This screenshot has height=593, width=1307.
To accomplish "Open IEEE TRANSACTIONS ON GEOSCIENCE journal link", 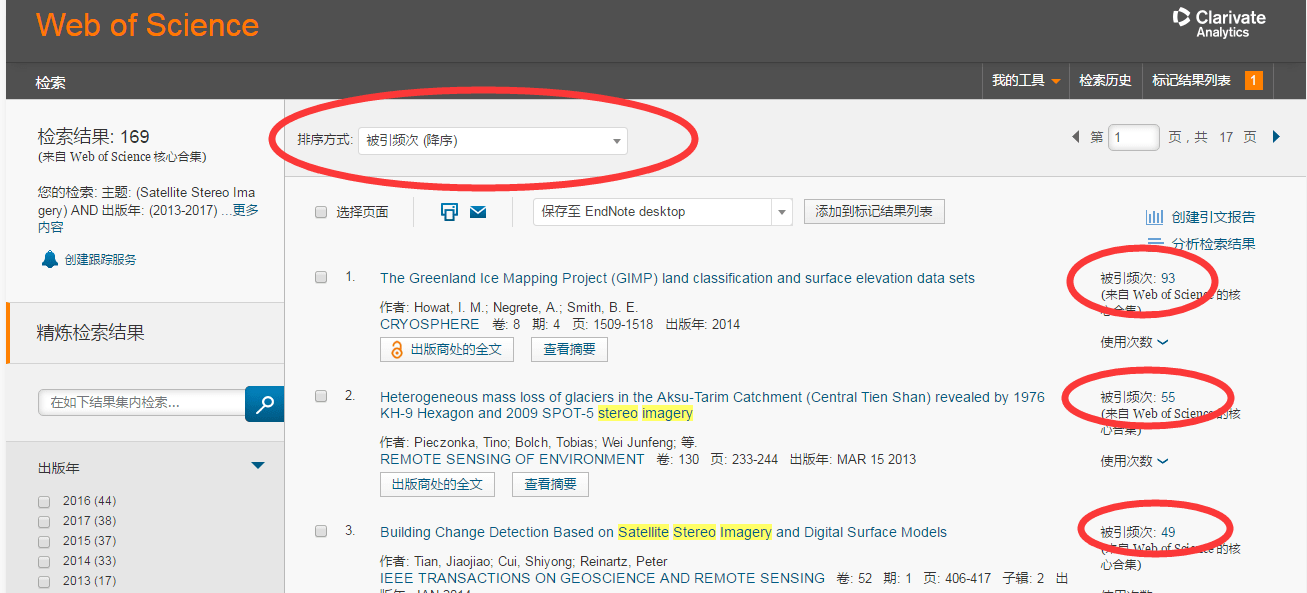I will (x=602, y=578).
